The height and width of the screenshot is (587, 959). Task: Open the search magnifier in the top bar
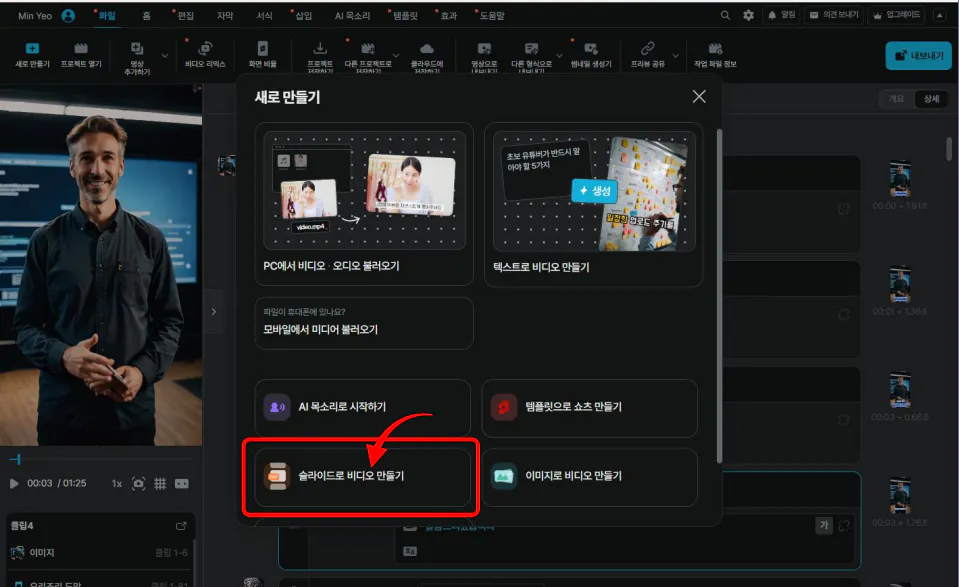pos(725,15)
